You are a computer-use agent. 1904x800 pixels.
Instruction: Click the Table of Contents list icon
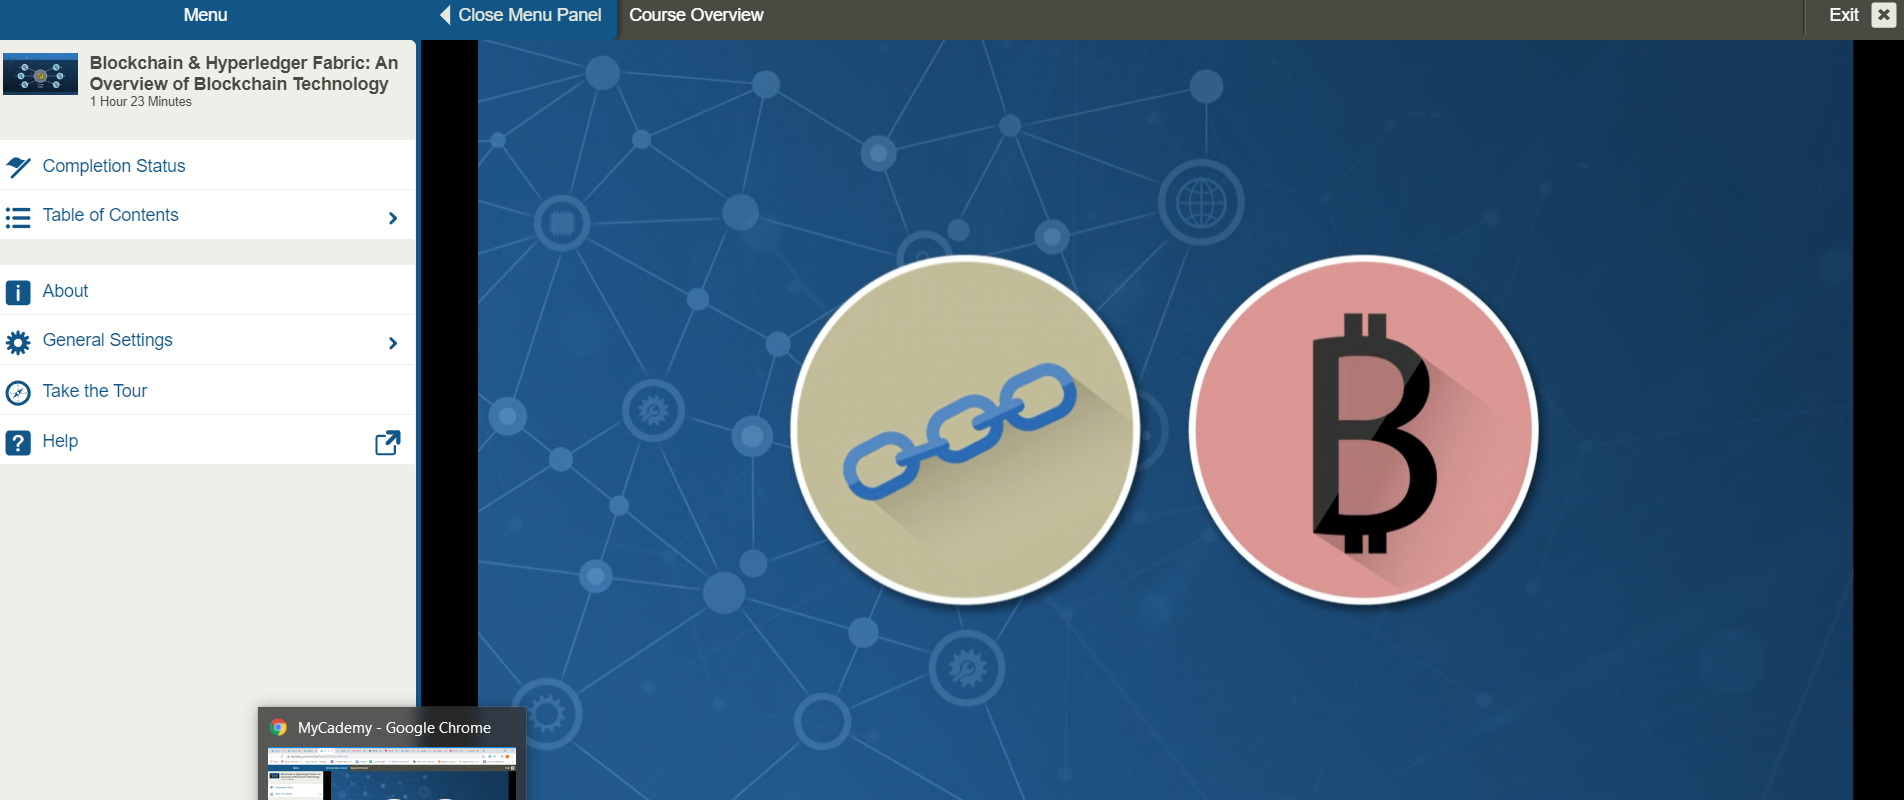(x=18, y=217)
